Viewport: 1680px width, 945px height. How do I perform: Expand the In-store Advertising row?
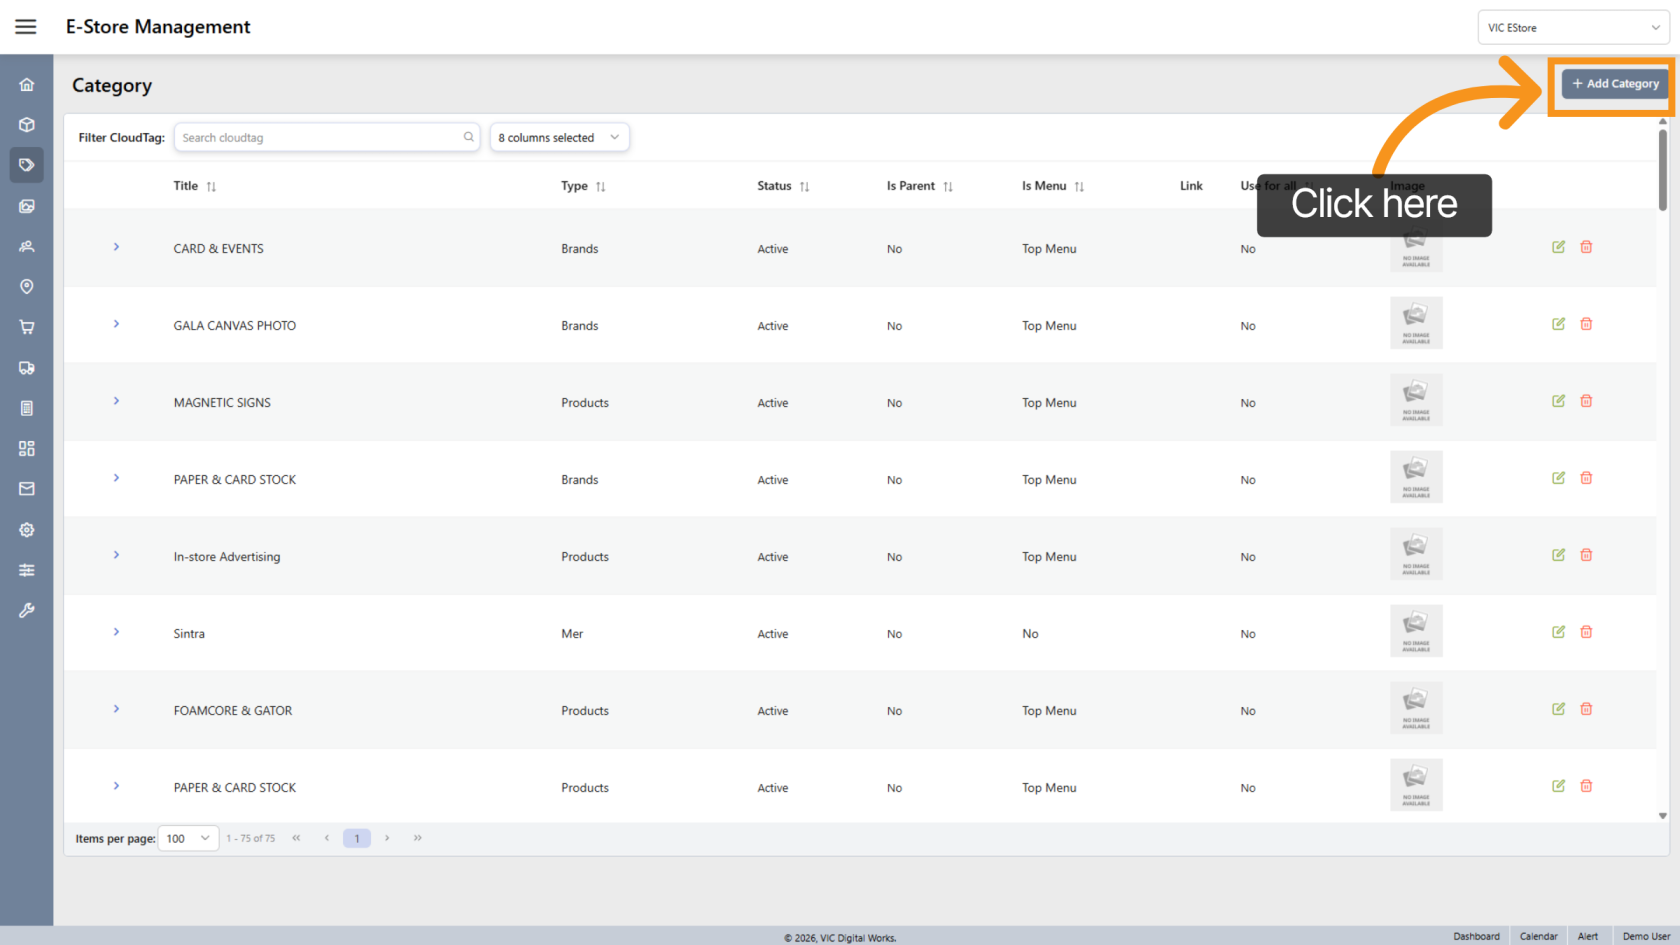pos(116,555)
